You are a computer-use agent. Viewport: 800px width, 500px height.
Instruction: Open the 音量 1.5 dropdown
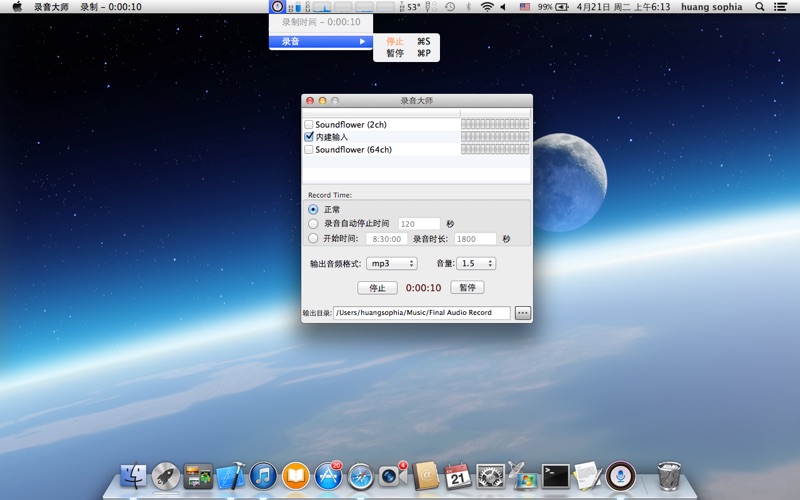(x=475, y=264)
